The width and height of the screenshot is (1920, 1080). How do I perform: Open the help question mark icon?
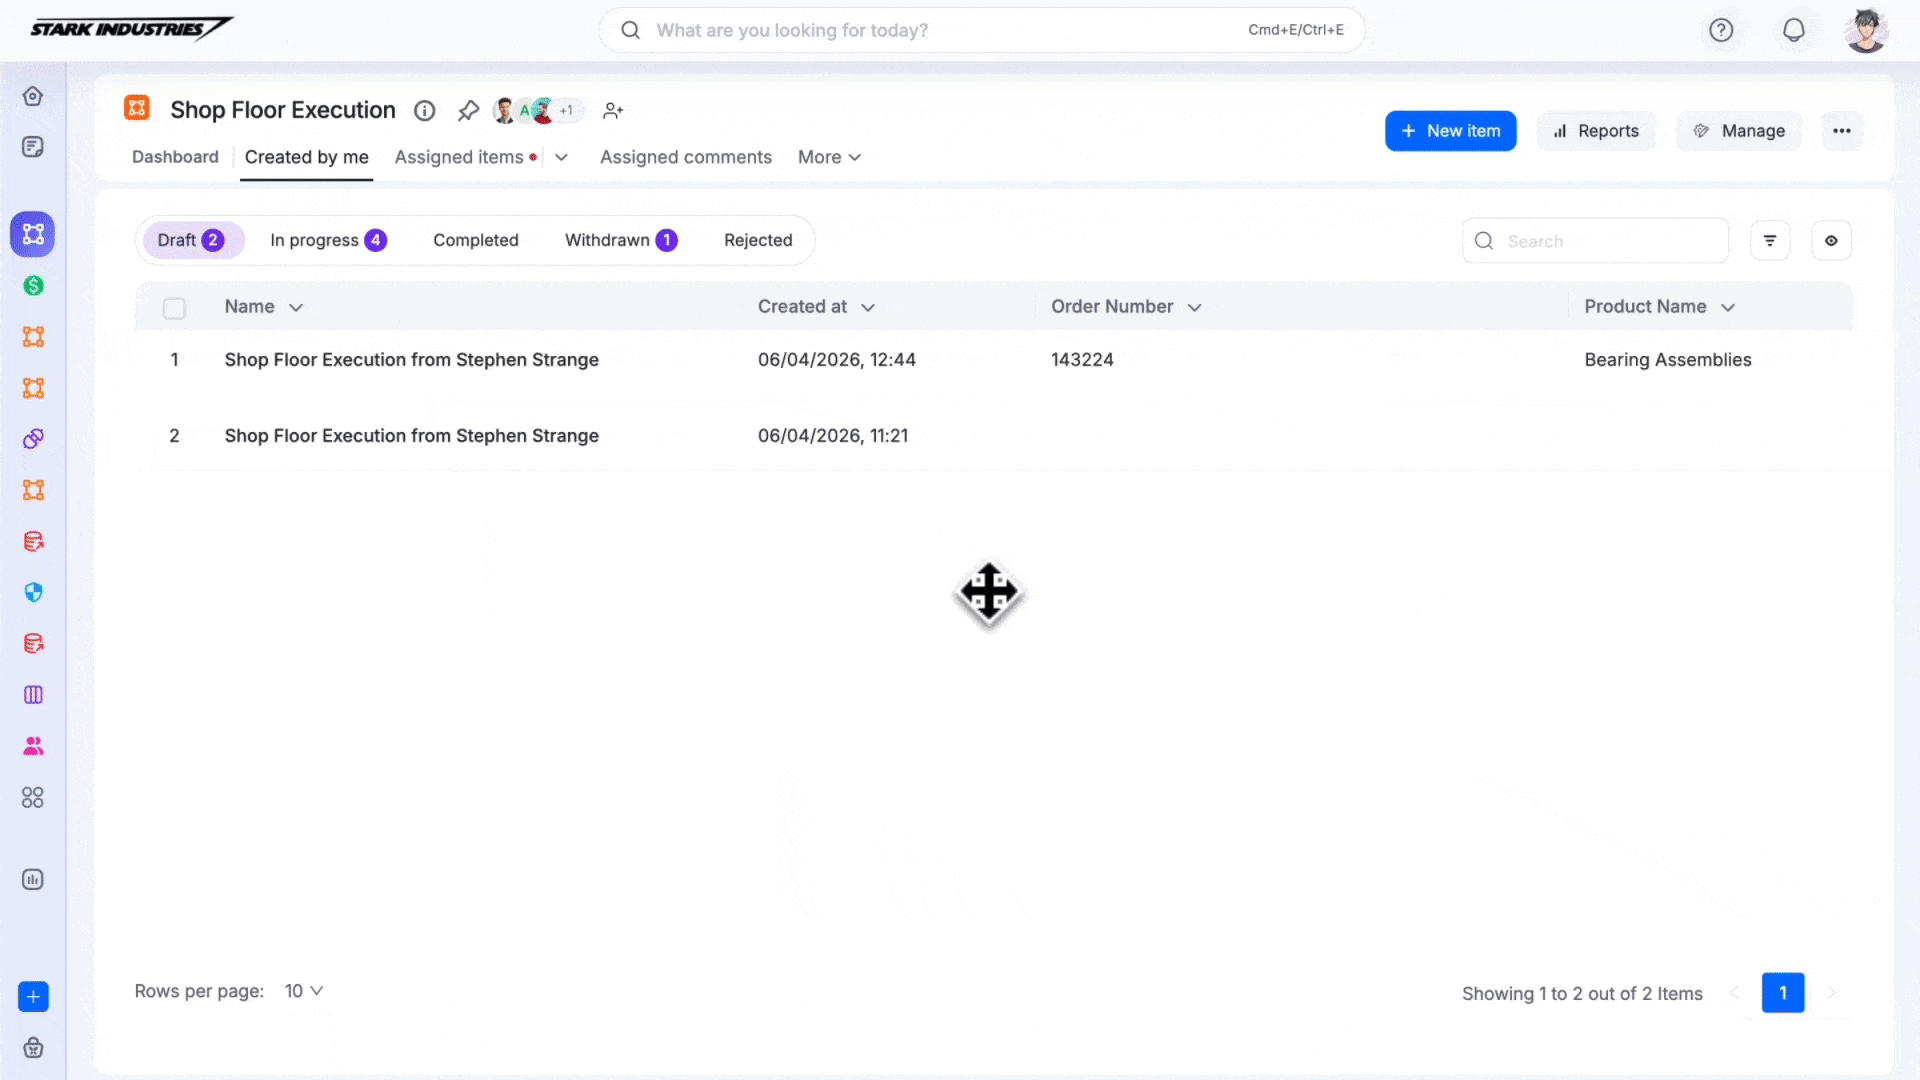tap(1721, 30)
